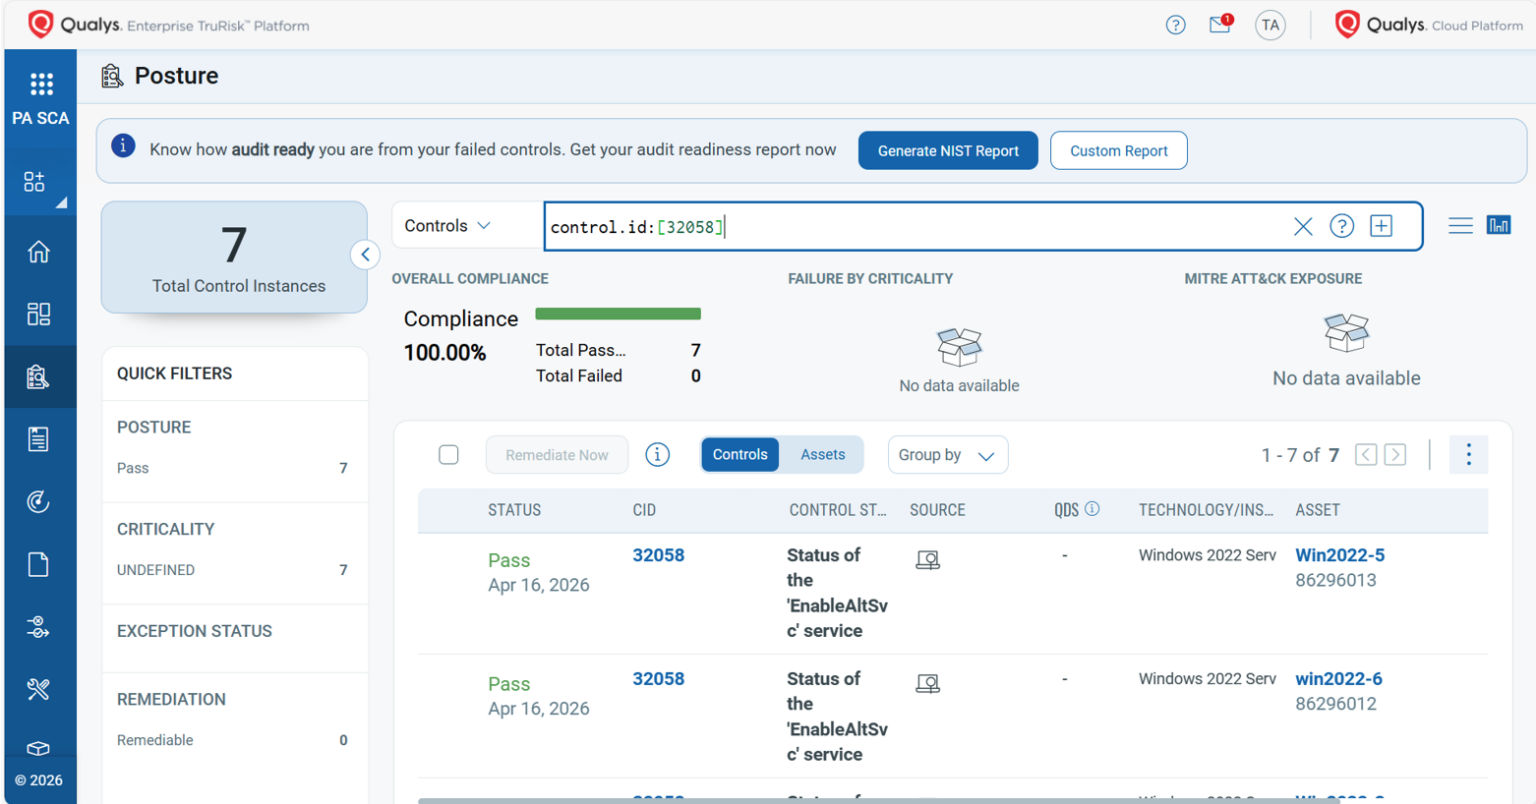Open the help question mark in top bar

[x=1176, y=25]
